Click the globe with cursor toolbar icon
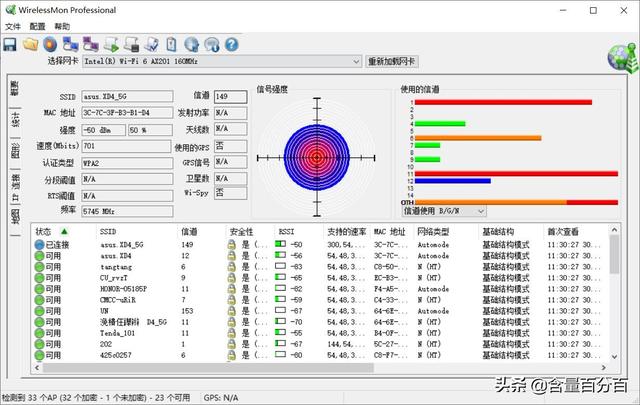640x405 pixels. 191,44
